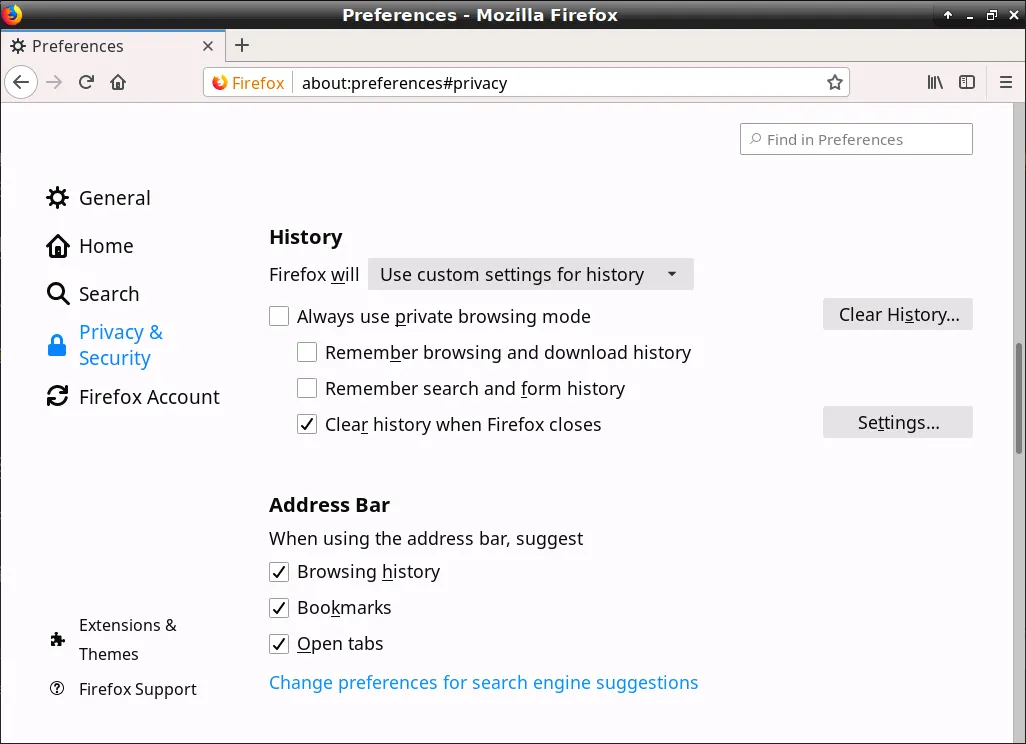This screenshot has width=1026, height=744.
Task: Bookmark this page with the star
Action: click(x=834, y=82)
